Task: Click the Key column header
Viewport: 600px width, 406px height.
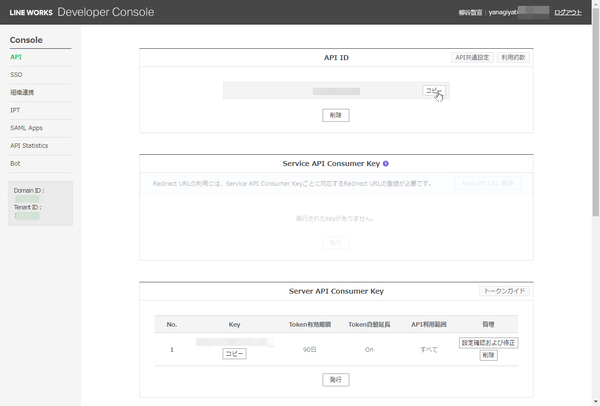Action: 234,324
